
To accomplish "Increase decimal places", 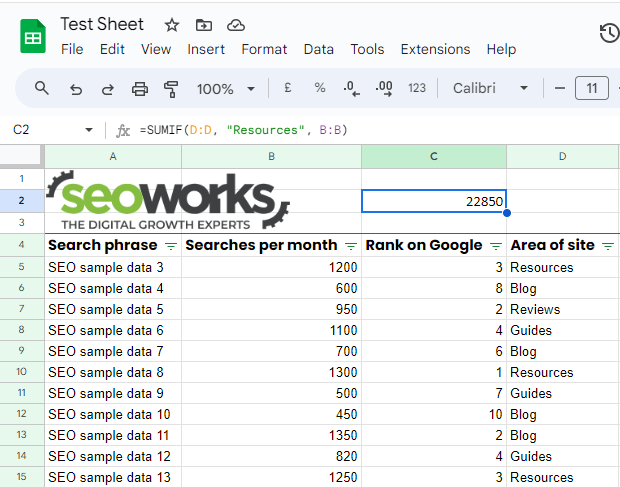I will pos(384,89).
